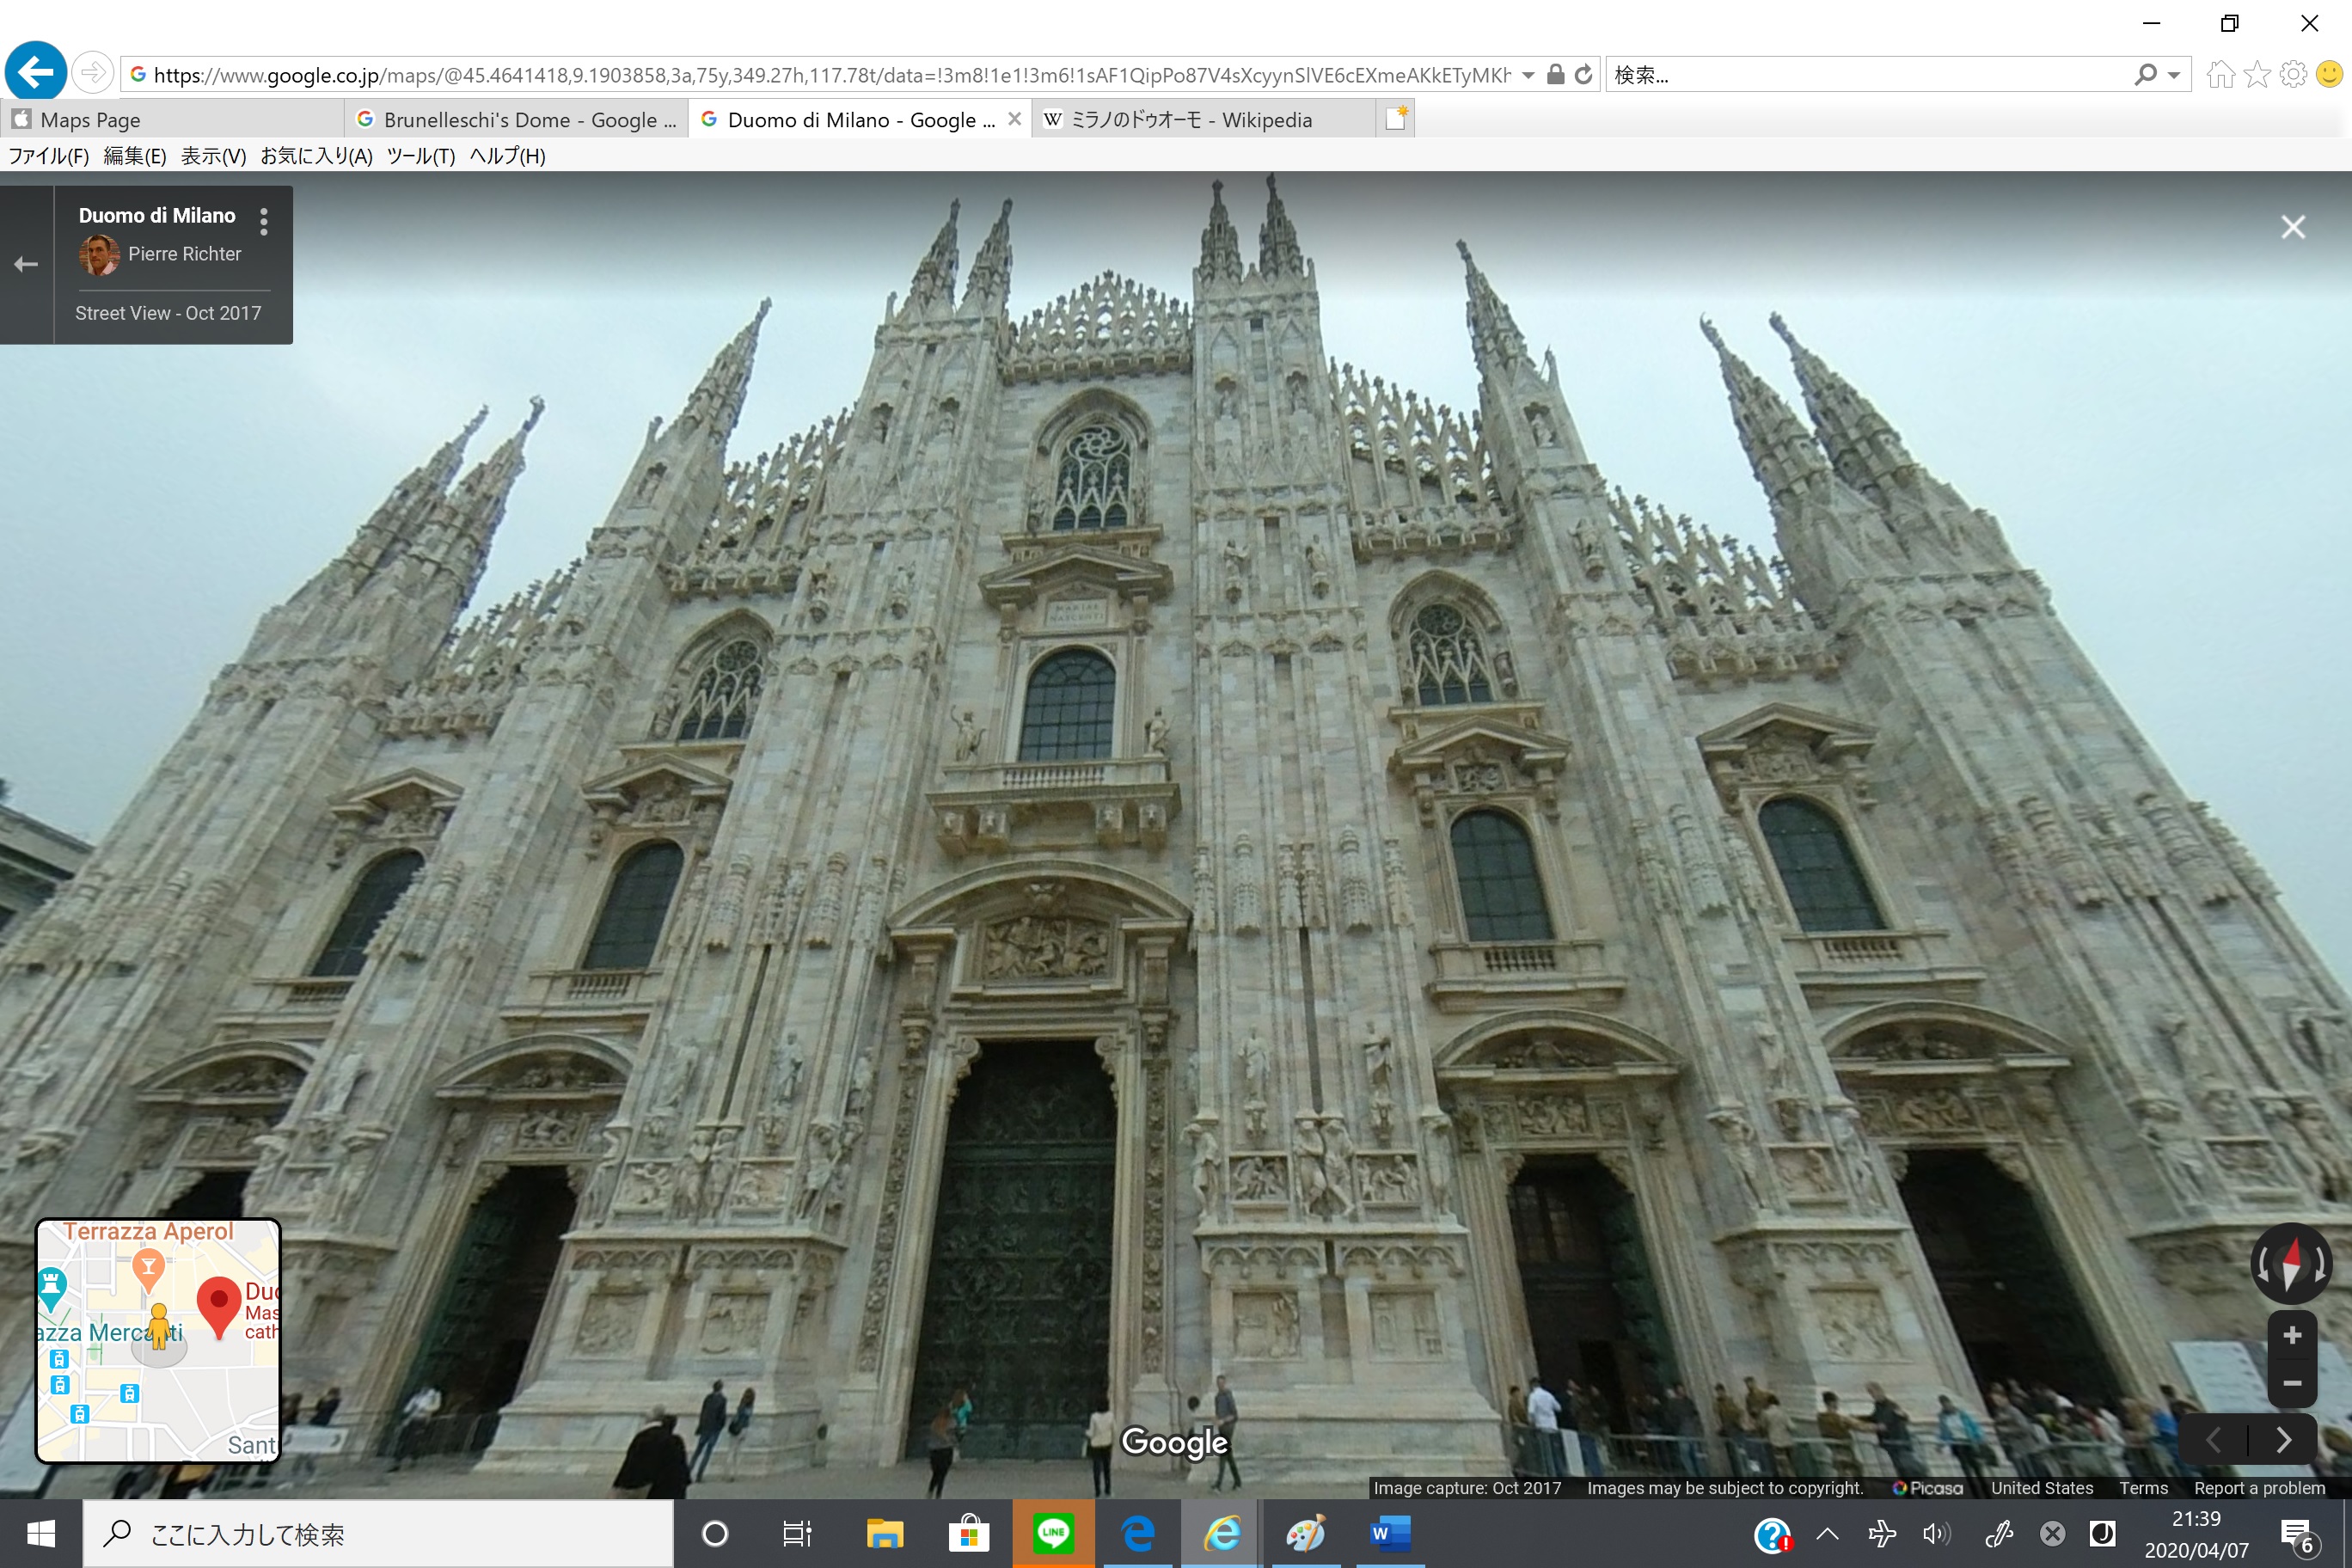Image resolution: width=2352 pixels, height=1568 pixels.
Task: Click the Terms link
Action: (2143, 1488)
